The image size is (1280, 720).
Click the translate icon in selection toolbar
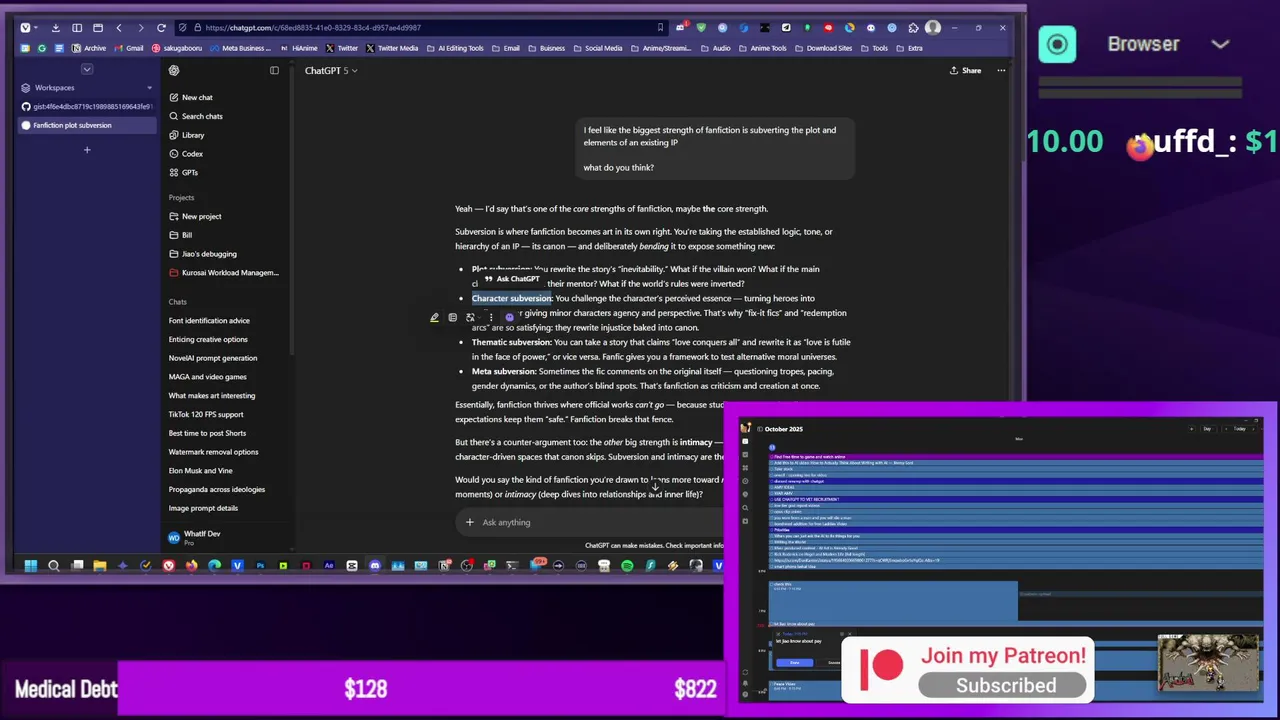pyautogui.click(x=471, y=318)
